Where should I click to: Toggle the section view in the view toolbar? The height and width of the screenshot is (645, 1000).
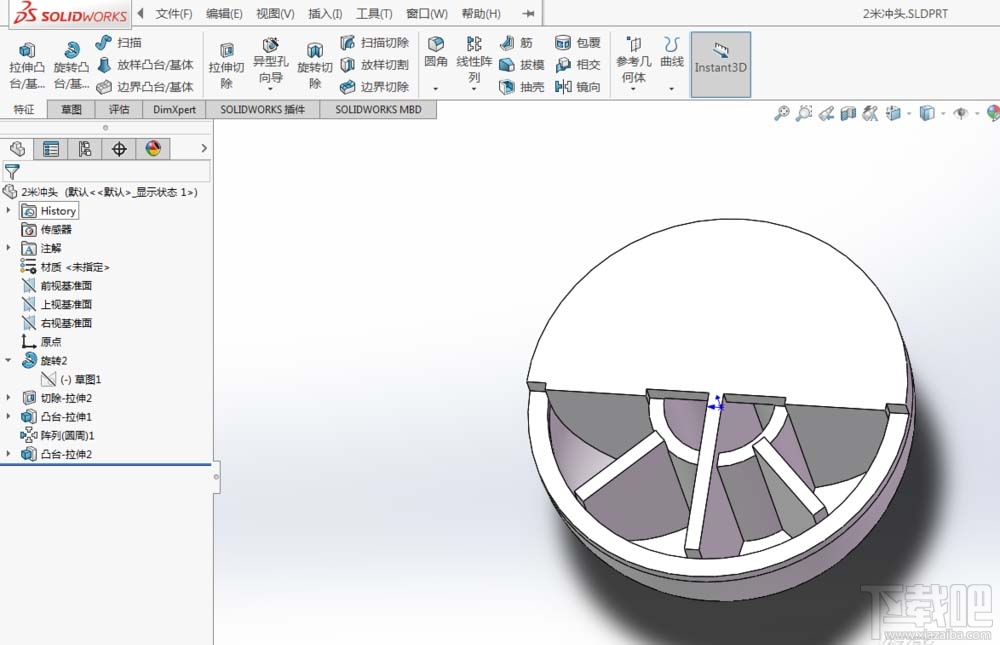click(x=847, y=114)
